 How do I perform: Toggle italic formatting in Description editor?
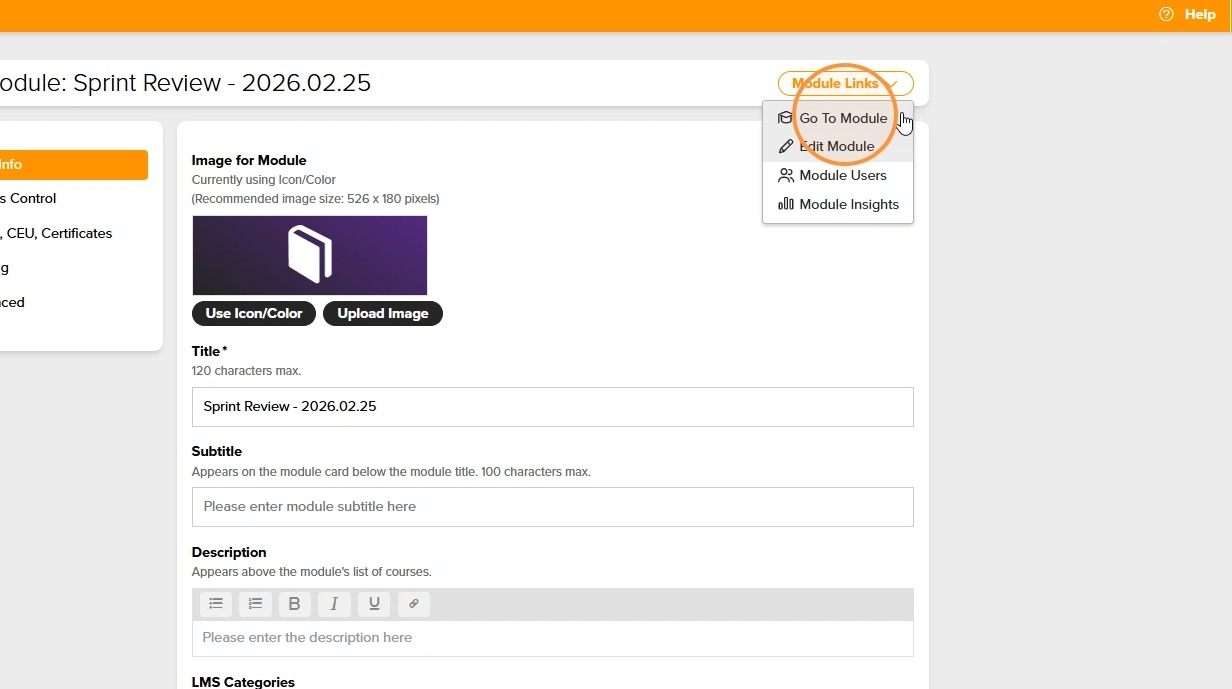click(x=334, y=604)
